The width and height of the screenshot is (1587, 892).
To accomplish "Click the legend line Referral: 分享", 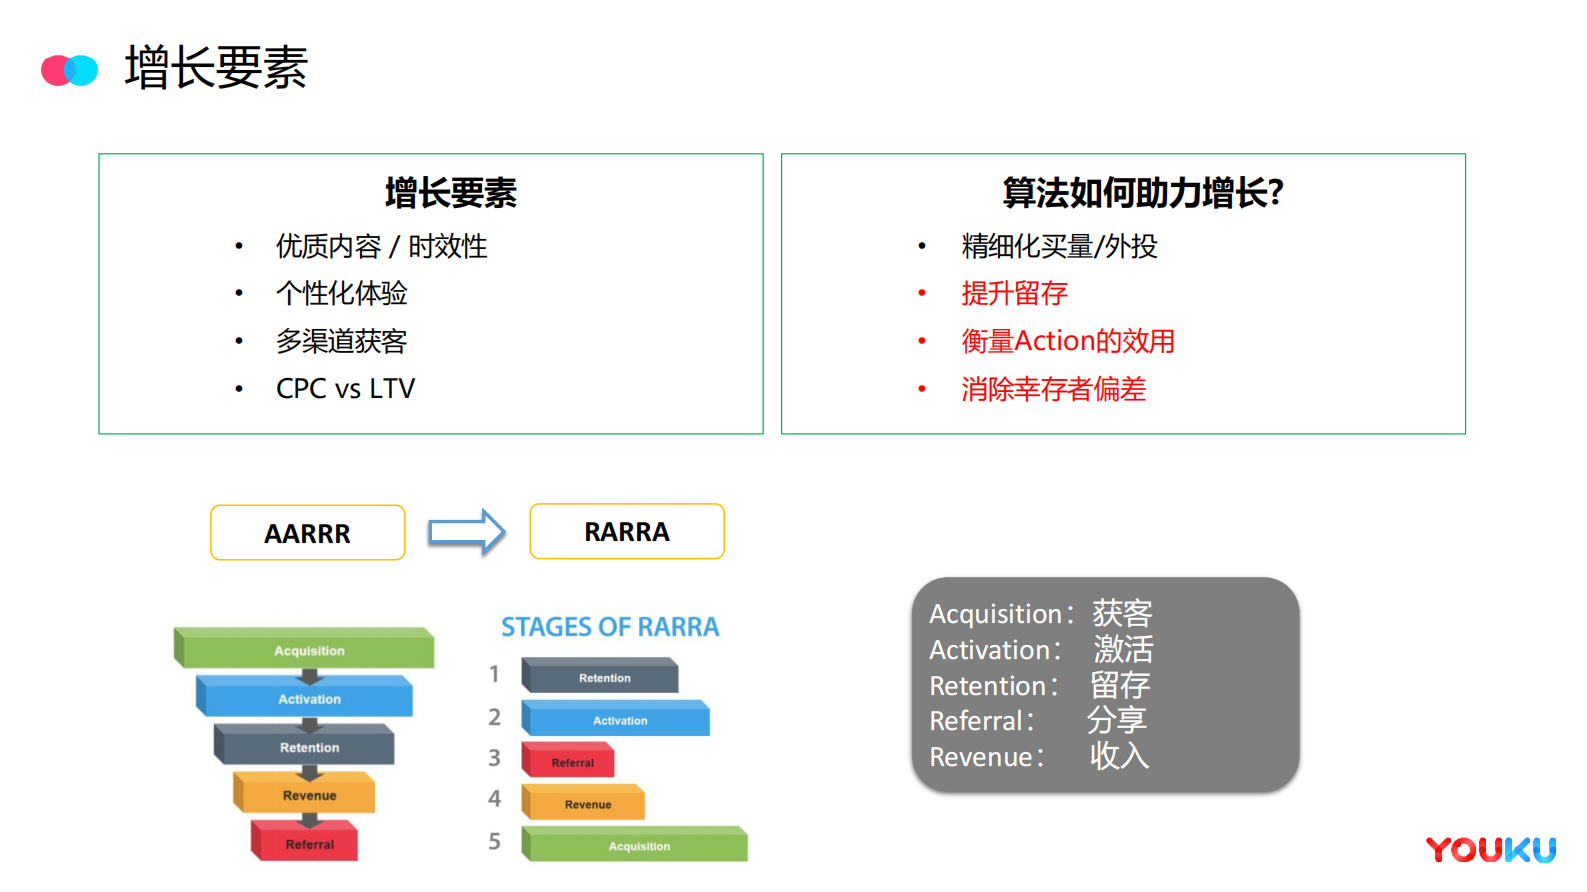I will tap(1038, 720).
